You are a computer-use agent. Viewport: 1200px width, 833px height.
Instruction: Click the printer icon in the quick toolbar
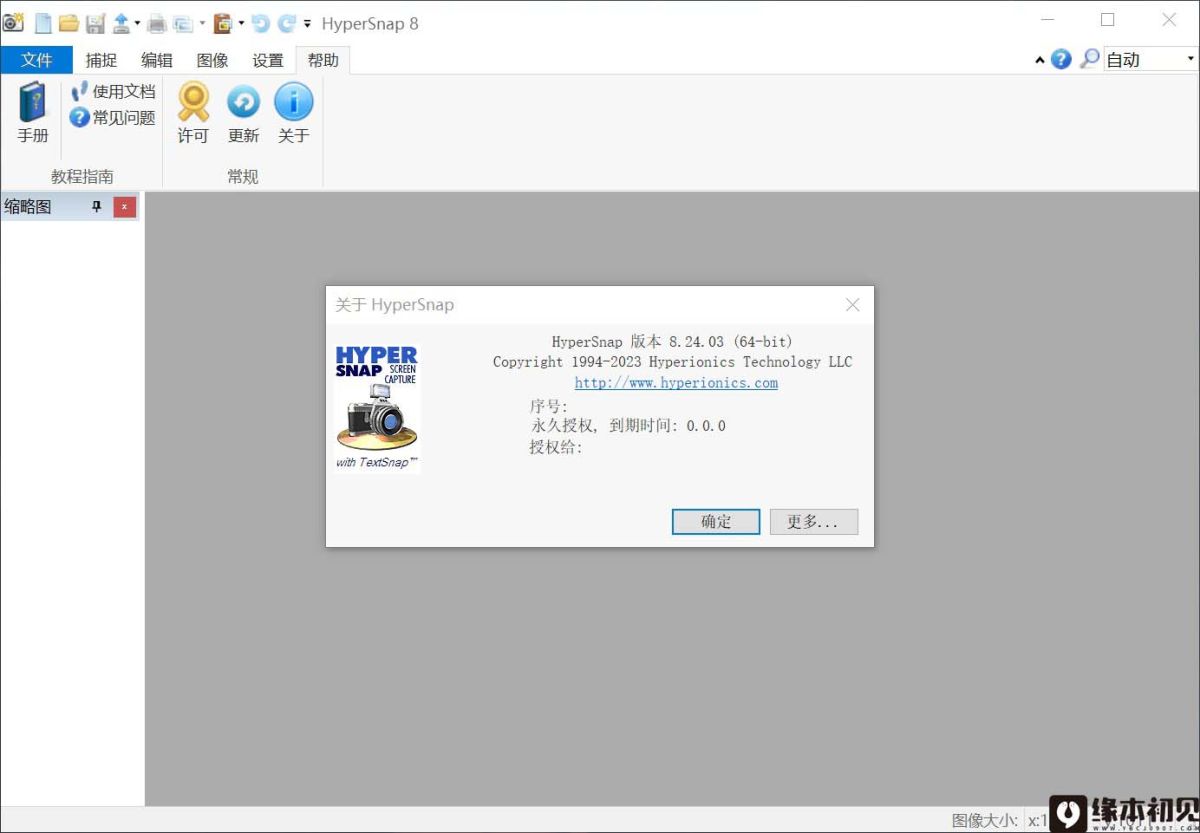coord(157,23)
